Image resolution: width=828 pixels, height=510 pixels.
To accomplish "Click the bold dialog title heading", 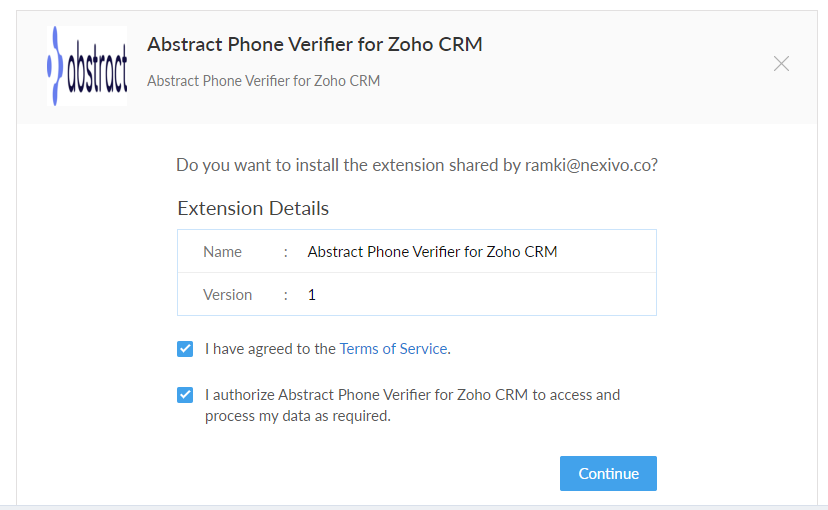I will coord(315,44).
